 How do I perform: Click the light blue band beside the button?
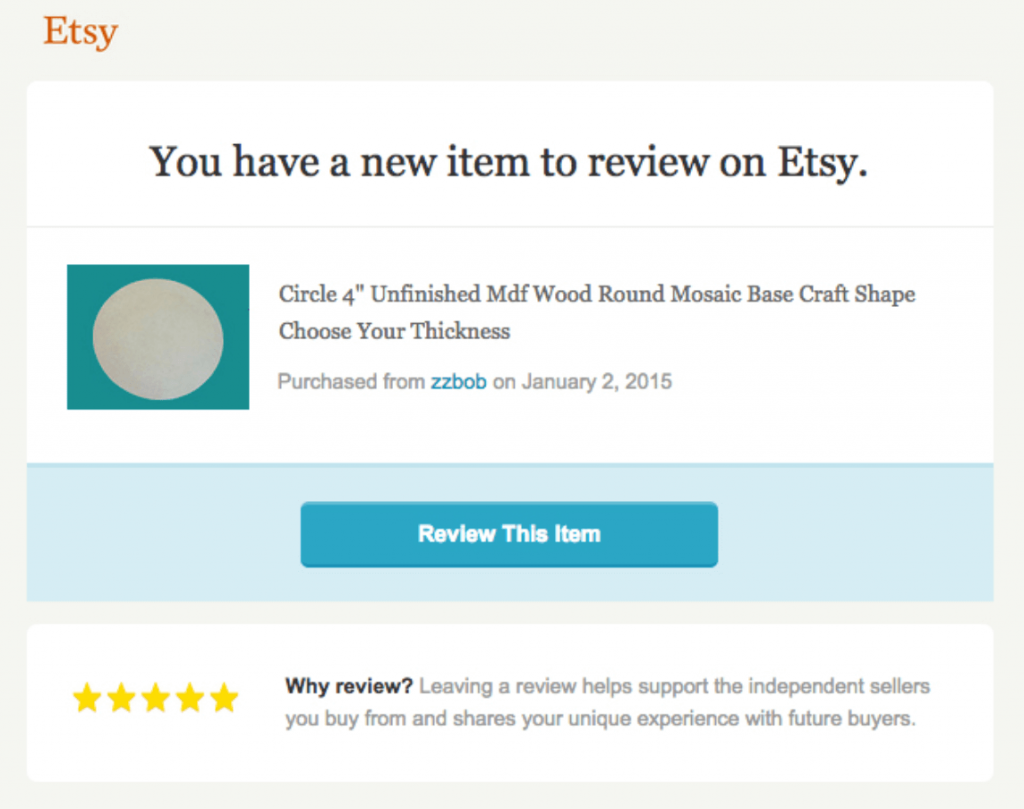tap(850, 534)
